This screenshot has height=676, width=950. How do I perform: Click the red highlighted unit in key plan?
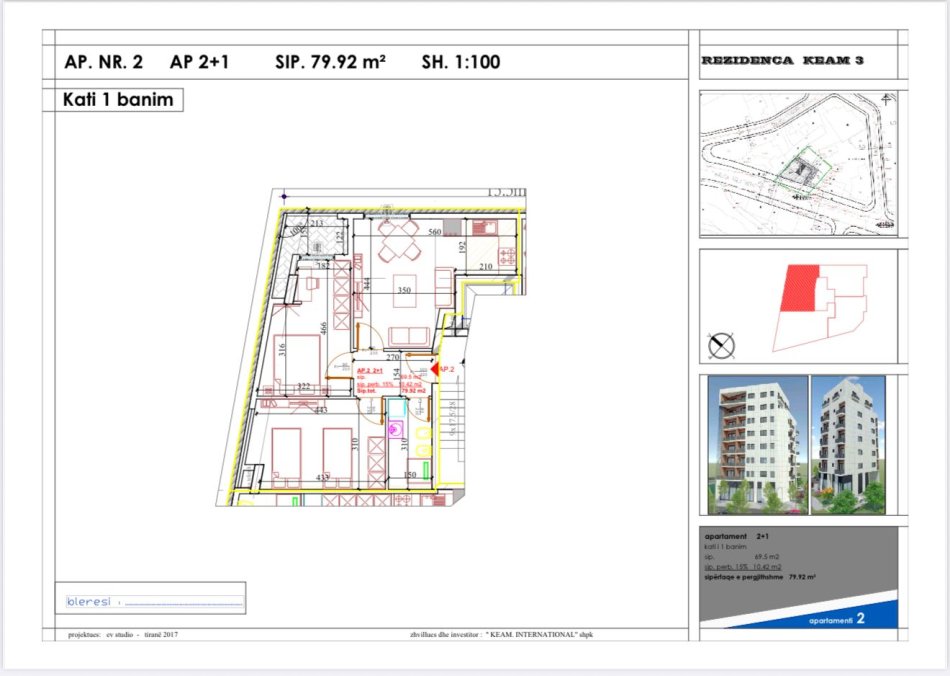(800, 290)
